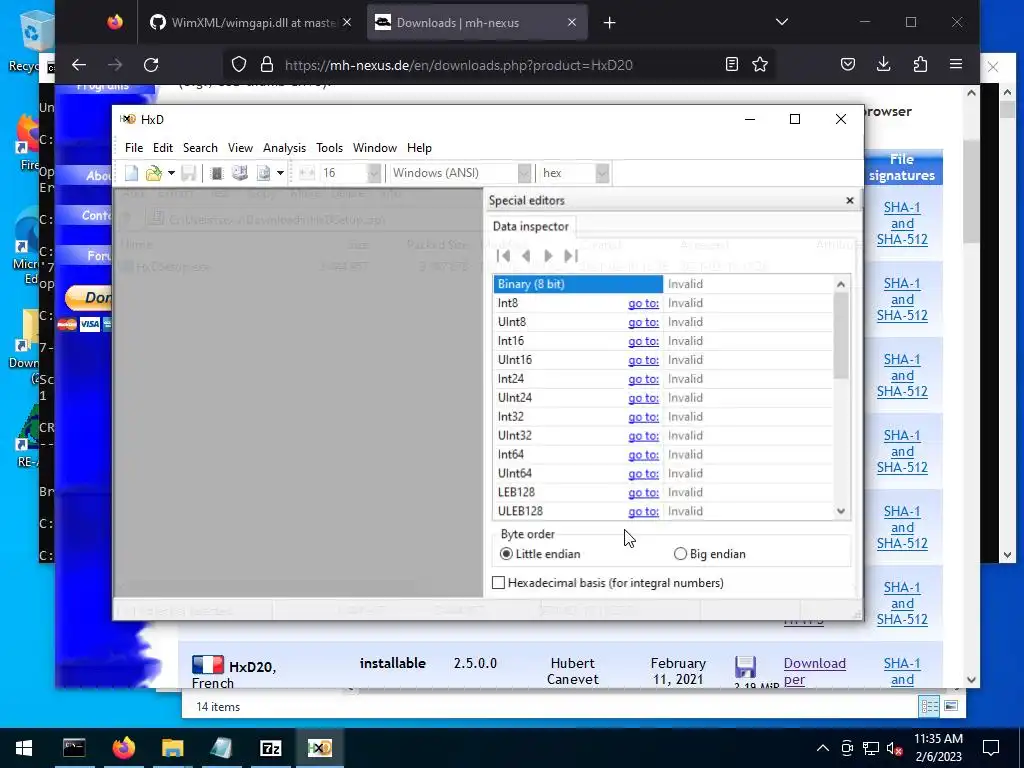
Task: Open the HxD Edit menu
Action: [x=163, y=148]
